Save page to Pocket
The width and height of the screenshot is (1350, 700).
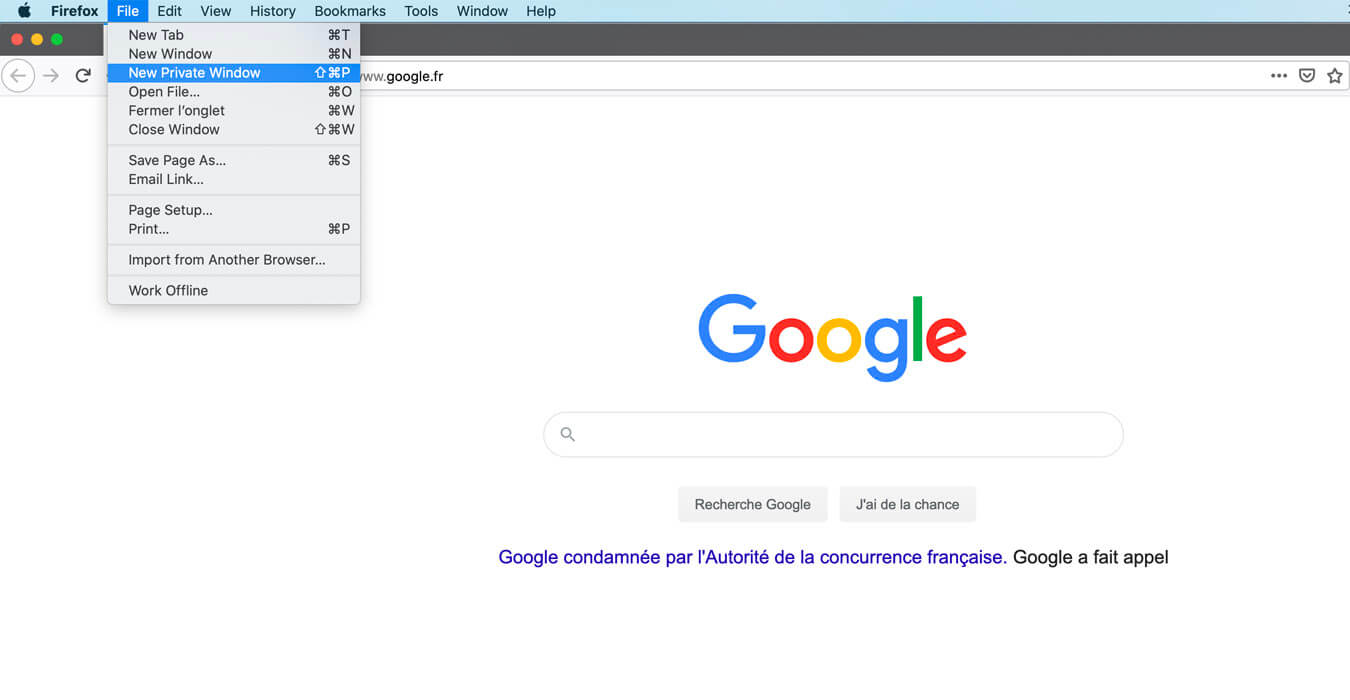(1307, 76)
